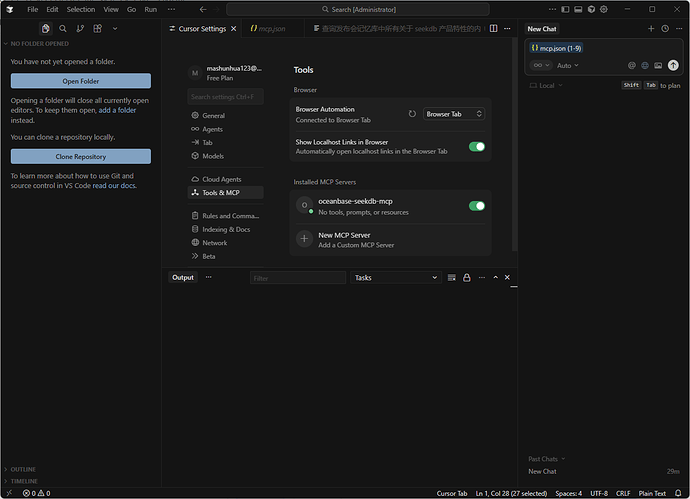
Task: Open the Search view in sidebar
Action: pyautogui.click(x=63, y=29)
